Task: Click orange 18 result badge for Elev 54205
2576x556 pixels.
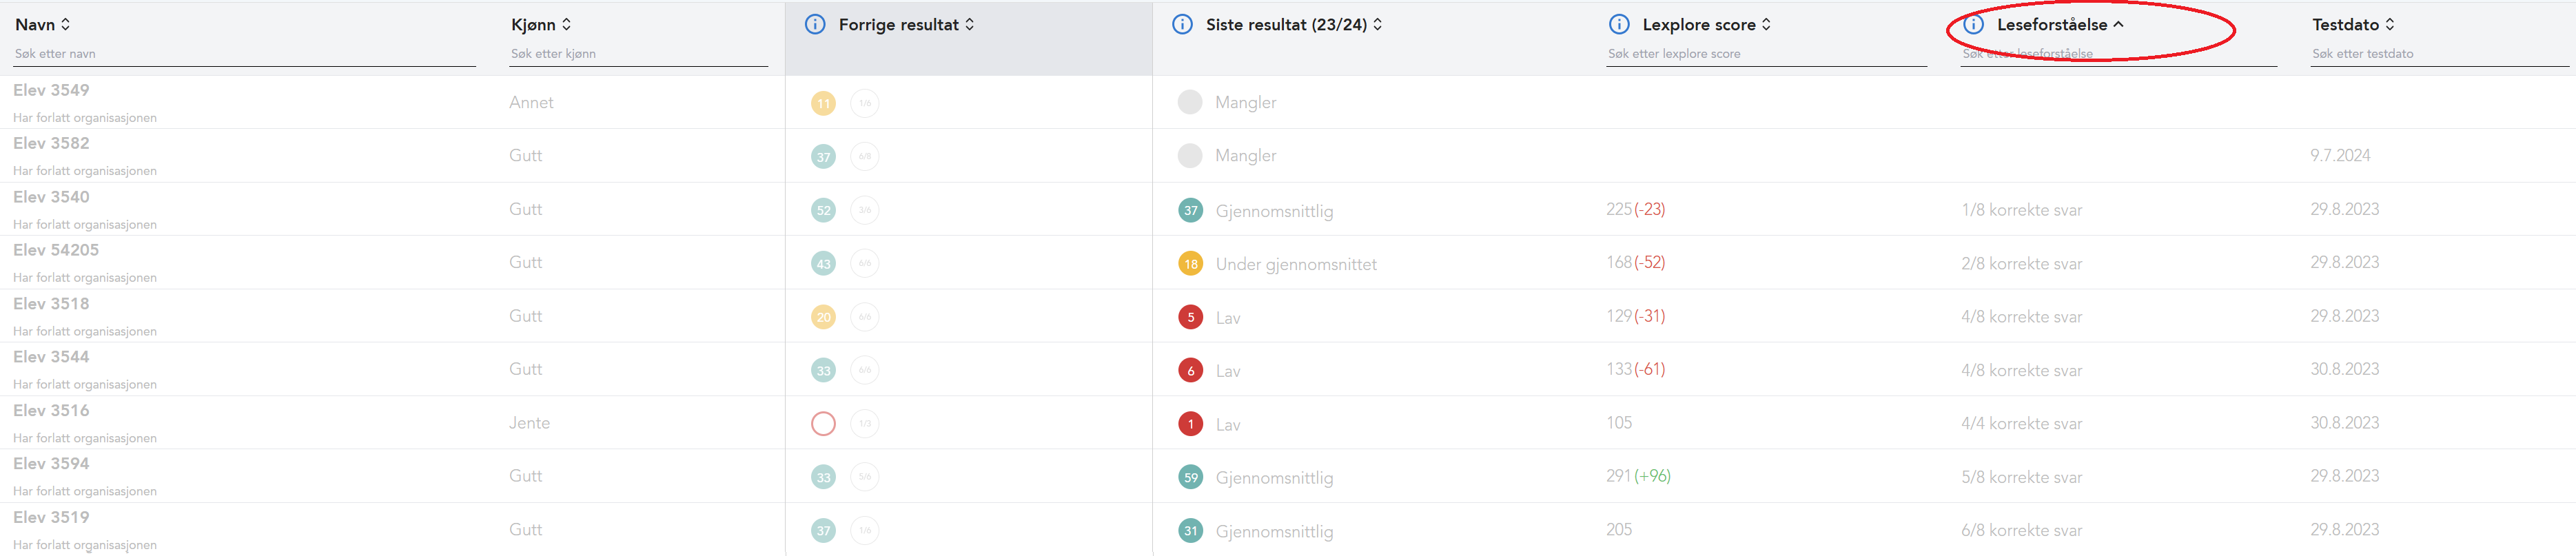Action: click(x=1190, y=264)
